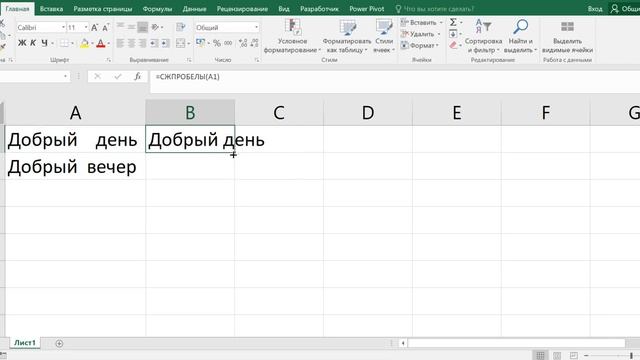Open the Стили ячеек gallery

(384, 36)
